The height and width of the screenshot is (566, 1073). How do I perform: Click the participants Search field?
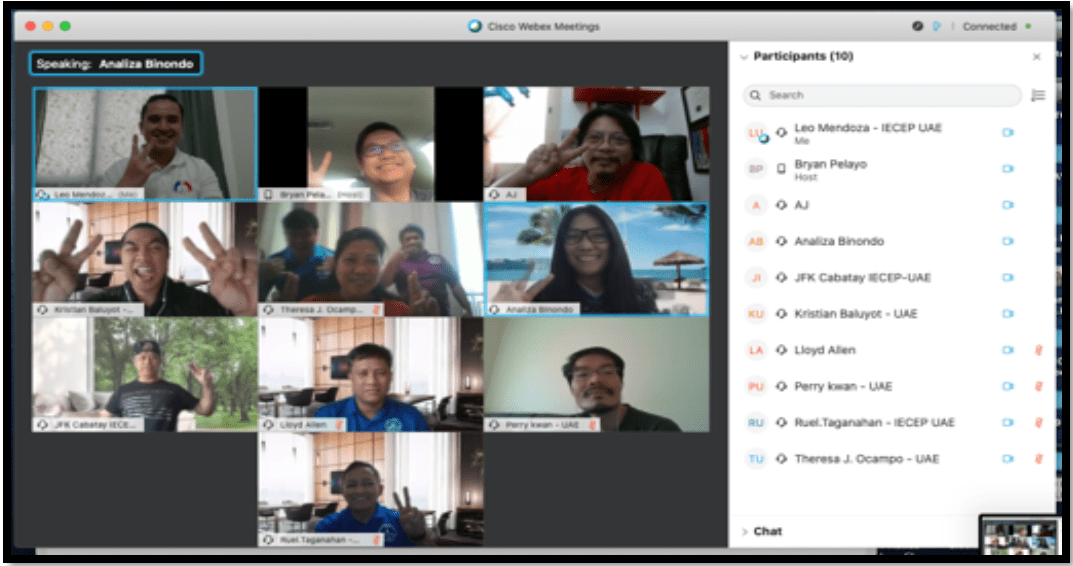882,95
